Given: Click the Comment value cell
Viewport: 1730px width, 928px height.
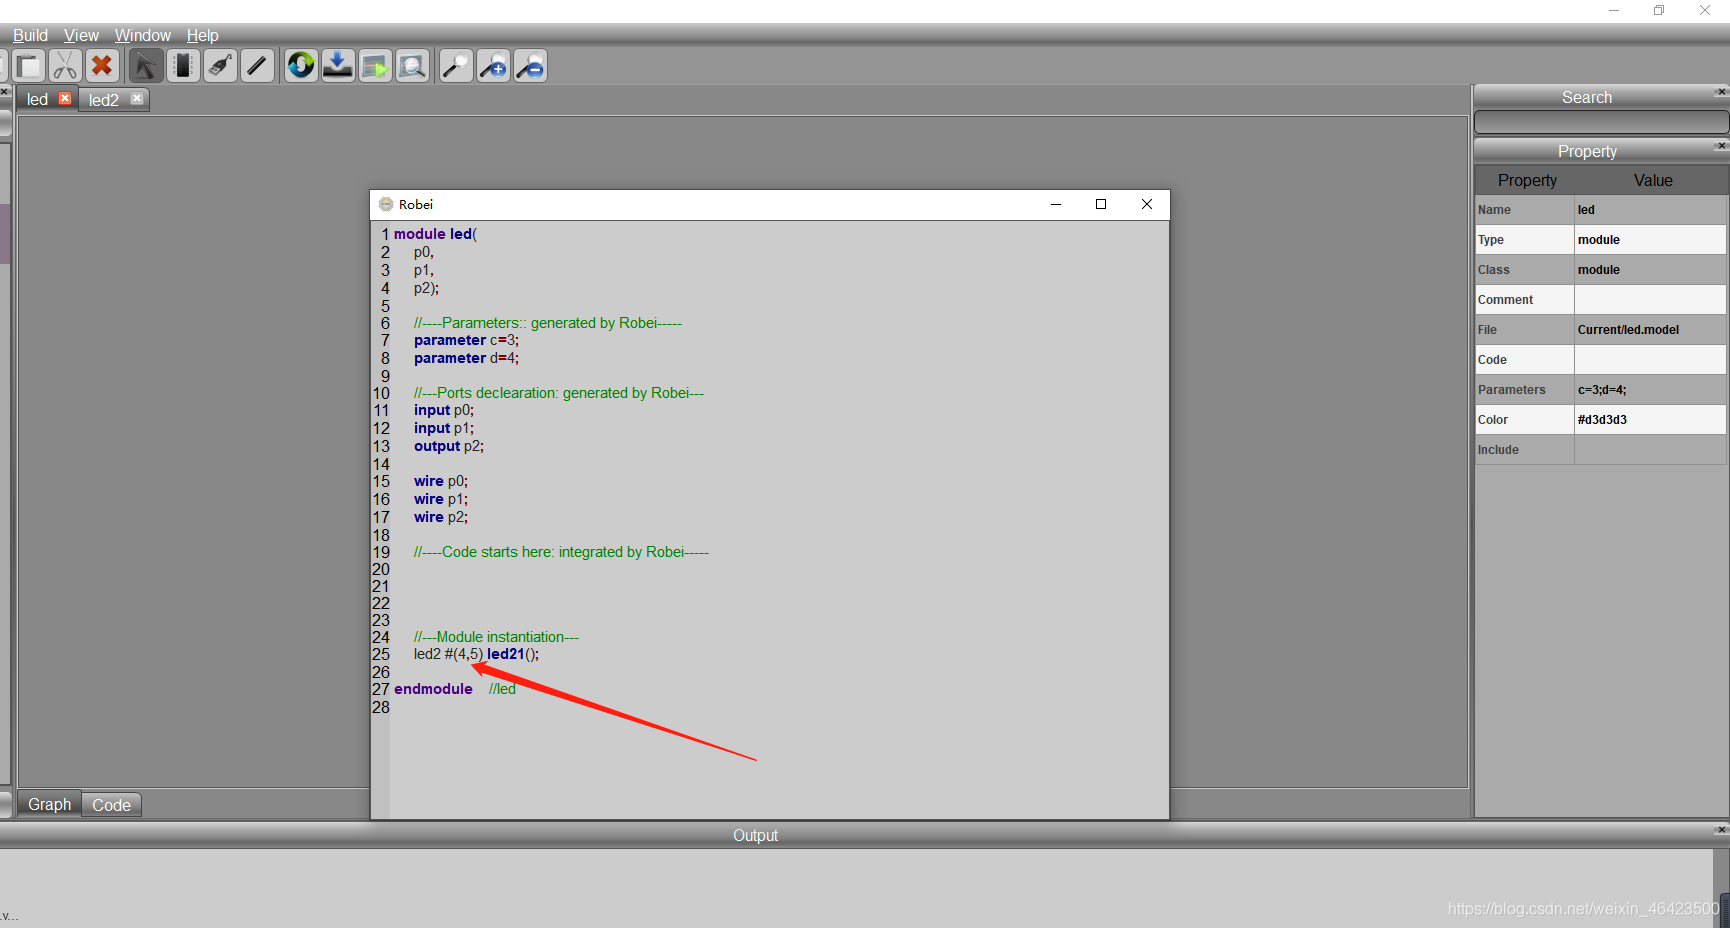Looking at the screenshot, I should click(1650, 300).
